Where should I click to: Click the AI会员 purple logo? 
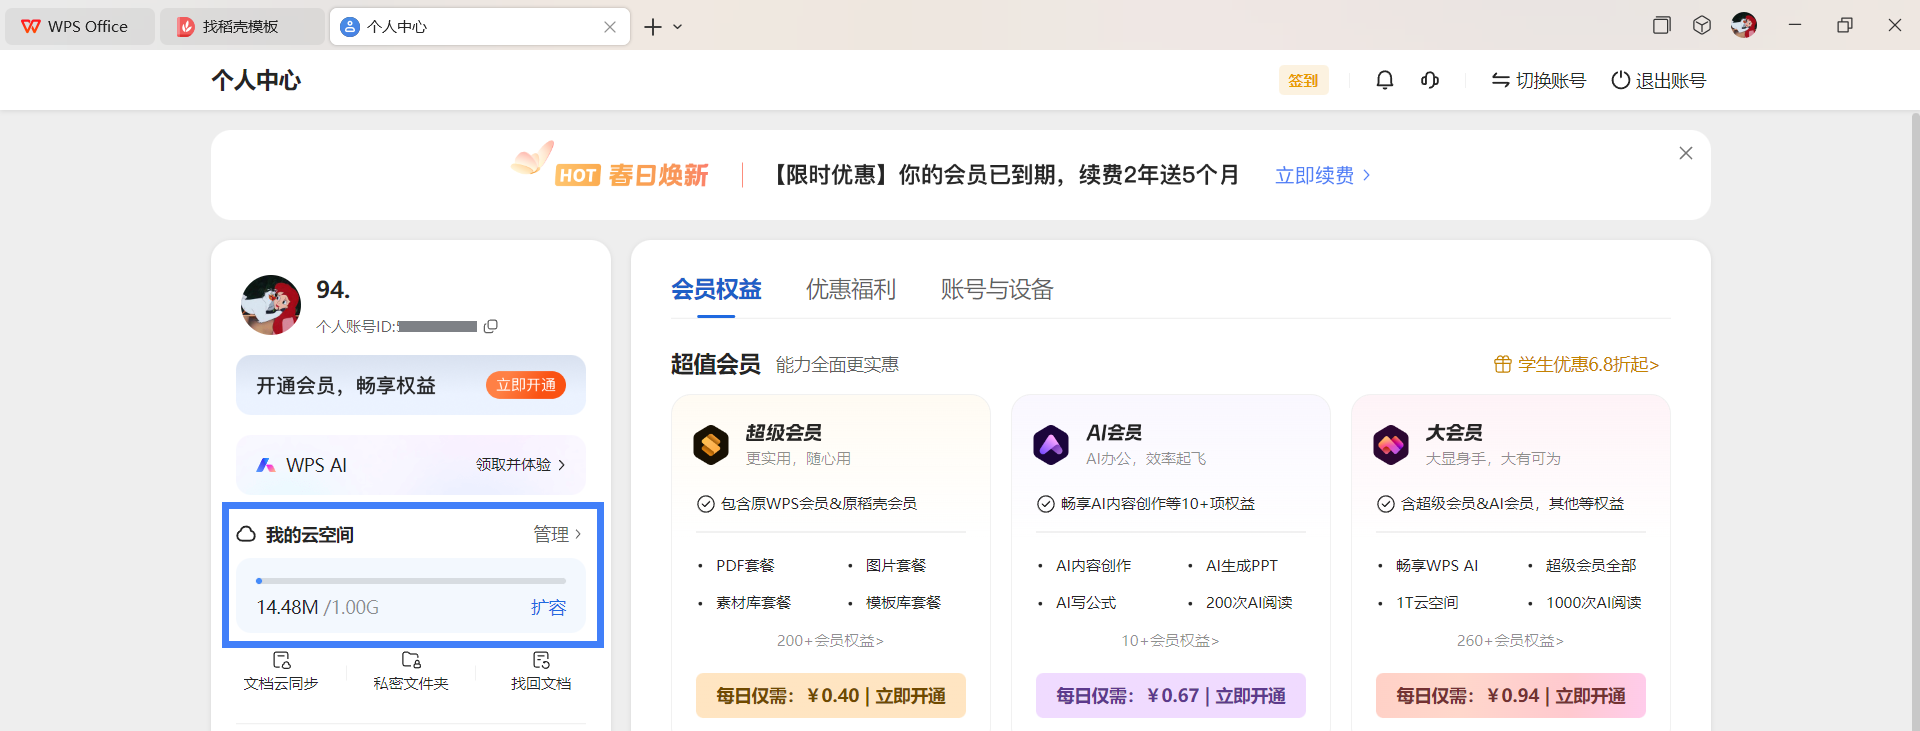1051,445
